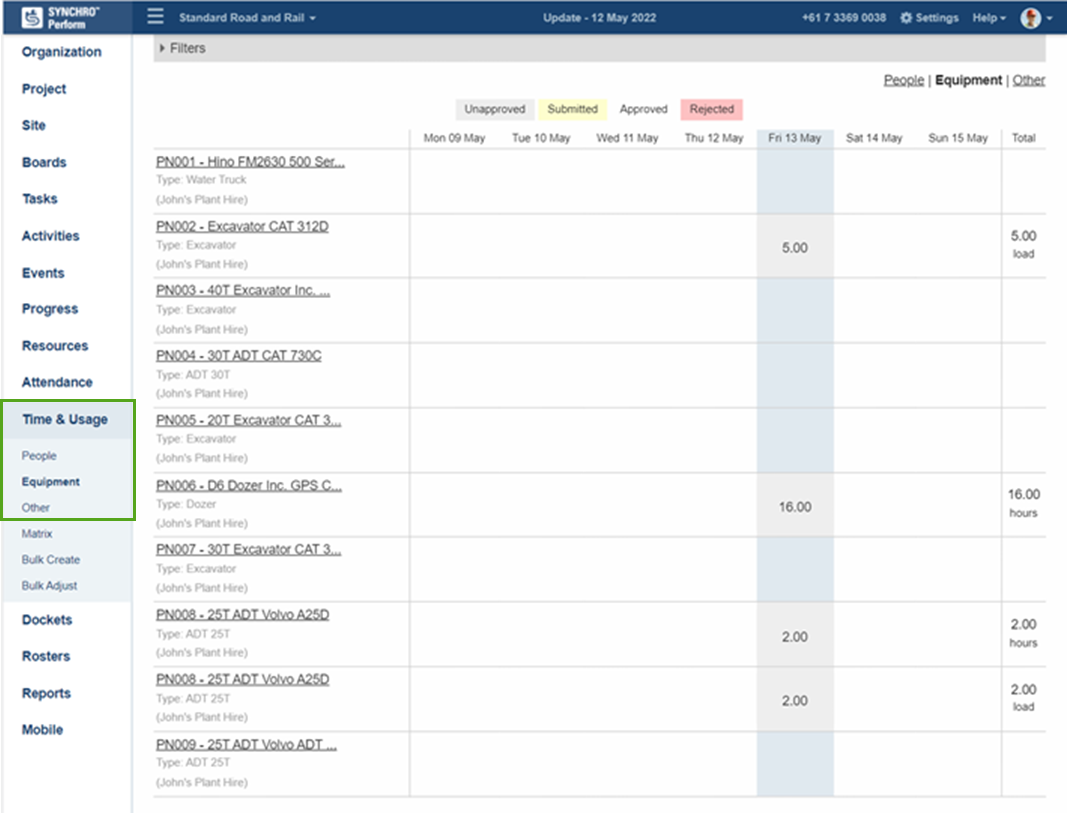Screen dimensions: 1067x813
Task: Open the hamburger navigation menu
Action: (154, 16)
